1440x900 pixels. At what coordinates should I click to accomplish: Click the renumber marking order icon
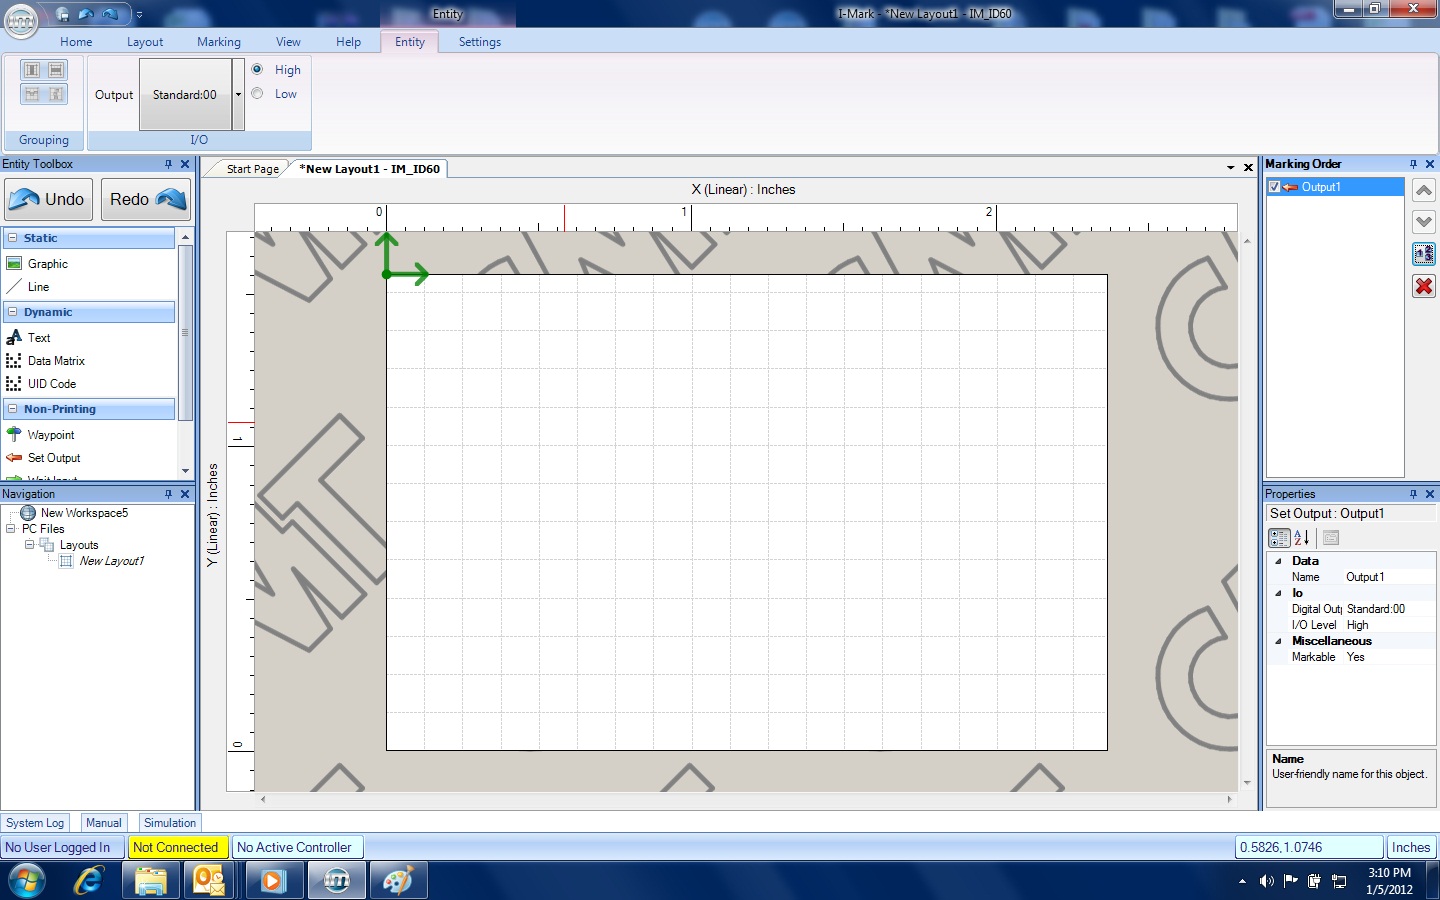pyautogui.click(x=1423, y=254)
